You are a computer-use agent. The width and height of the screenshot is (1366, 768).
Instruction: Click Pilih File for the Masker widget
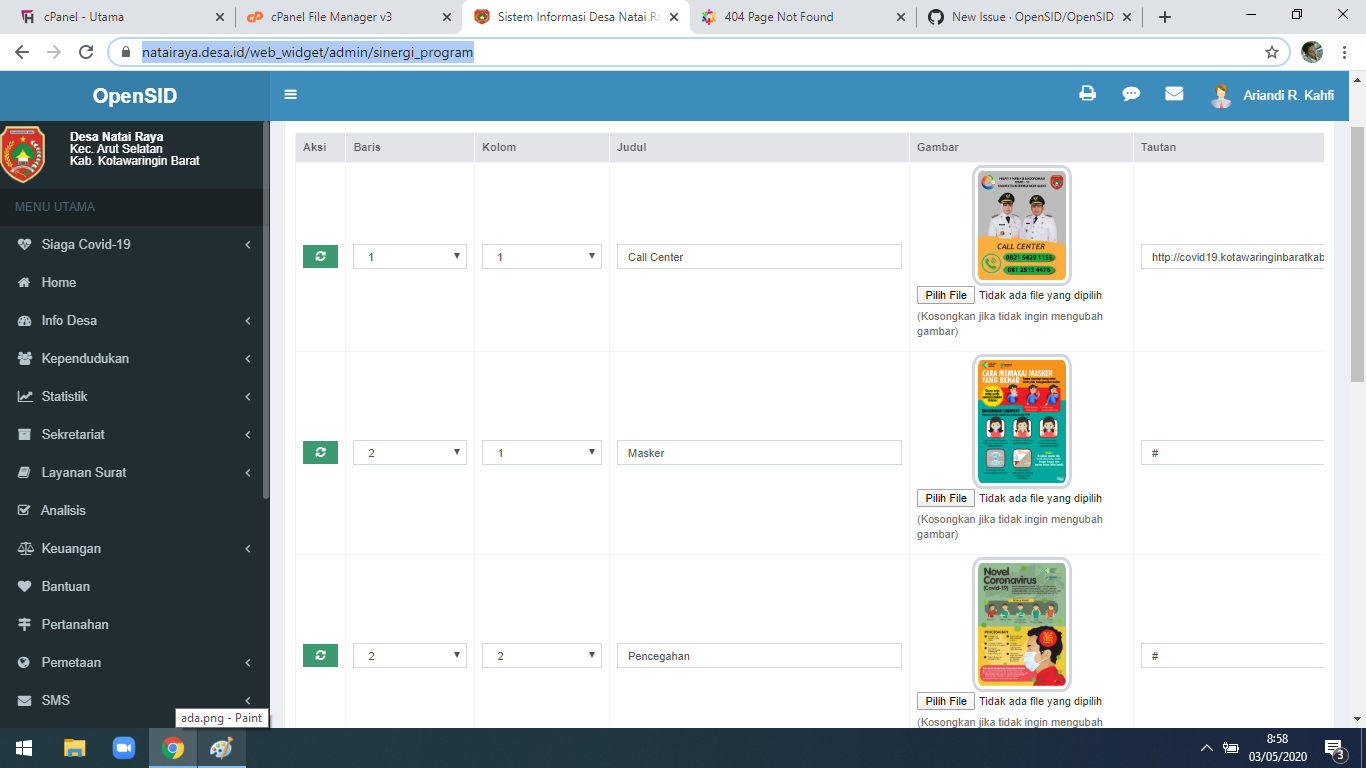(x=944, y=497)
